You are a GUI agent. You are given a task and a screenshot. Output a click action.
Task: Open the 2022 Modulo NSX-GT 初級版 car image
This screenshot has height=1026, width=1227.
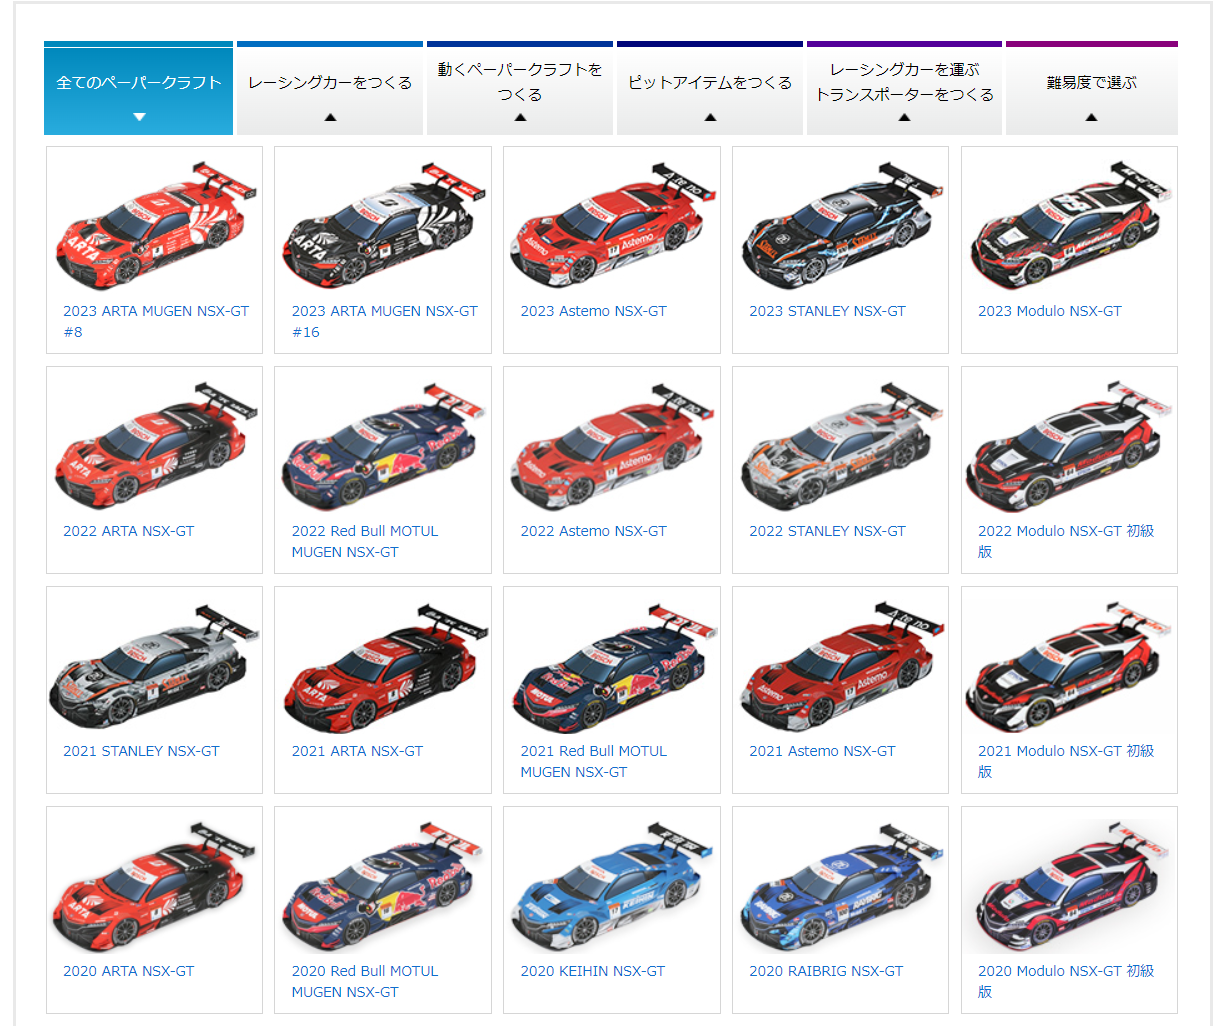coord(1070,444)
